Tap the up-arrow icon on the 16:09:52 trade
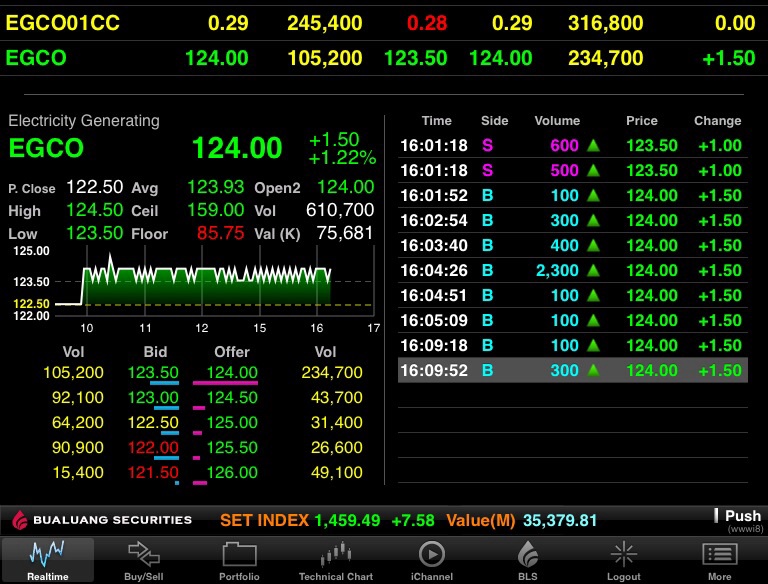The width and height of the screenshot is (768, 584). point(593,370)
